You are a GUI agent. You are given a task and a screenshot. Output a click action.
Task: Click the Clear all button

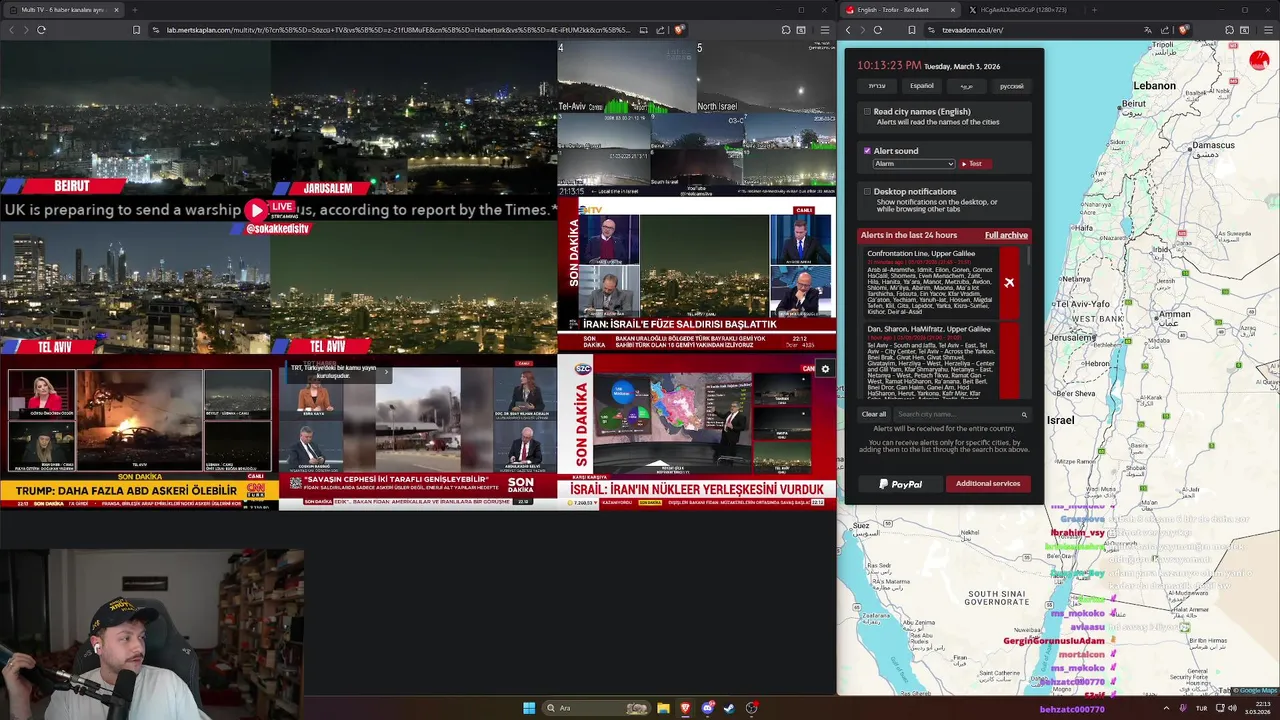[x=874, y=414]
